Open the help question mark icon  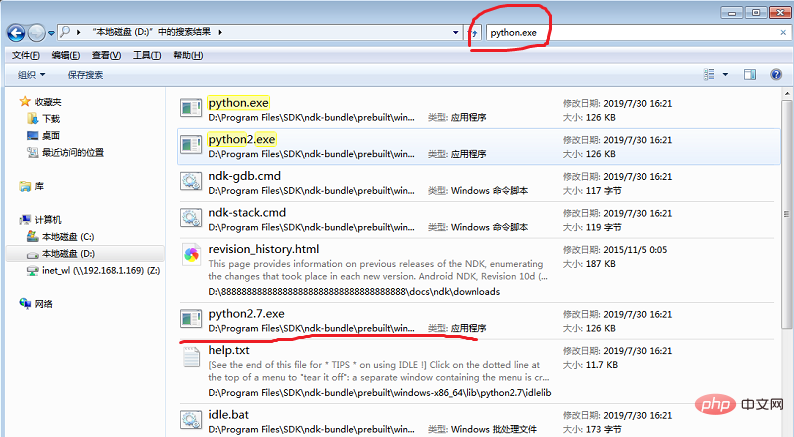(775, 75)
